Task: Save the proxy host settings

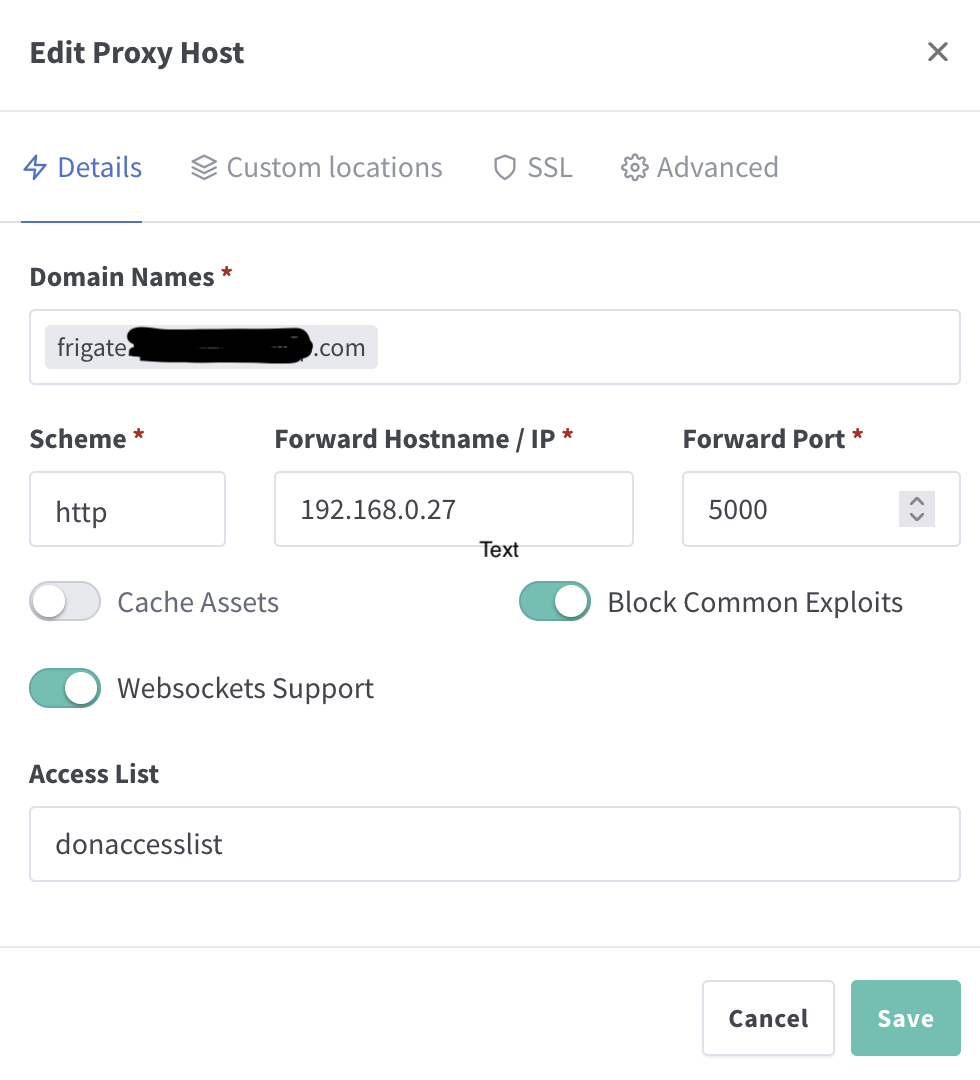Action: (906, 1018)
